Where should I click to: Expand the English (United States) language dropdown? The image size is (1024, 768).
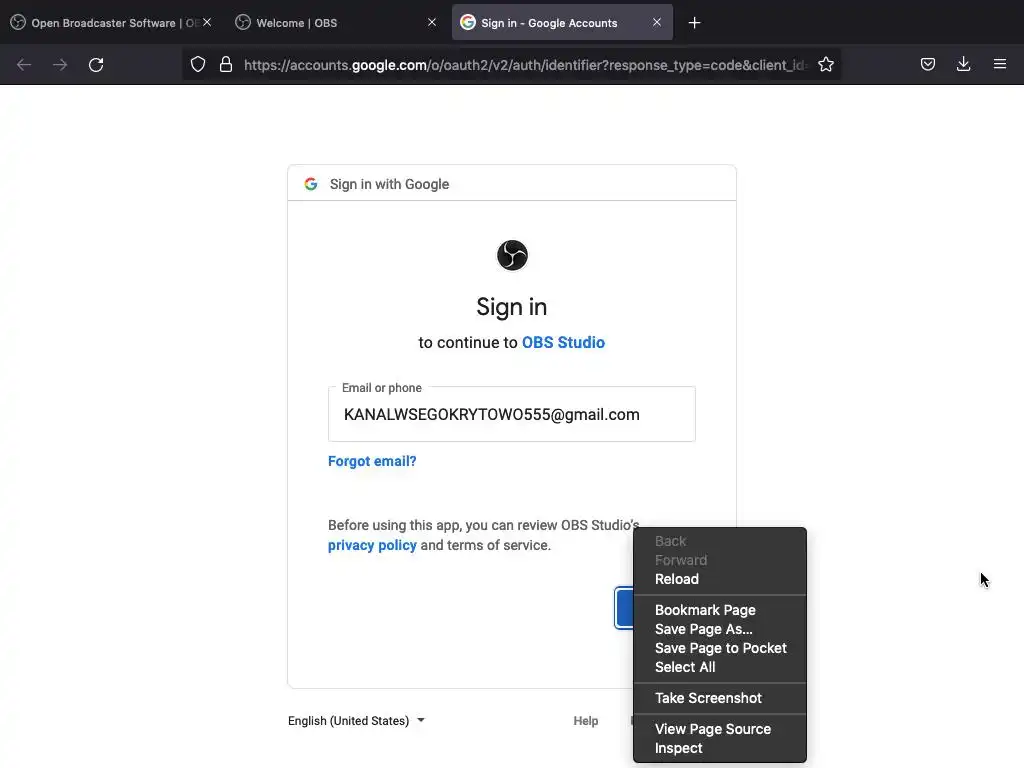coord(357,720)
